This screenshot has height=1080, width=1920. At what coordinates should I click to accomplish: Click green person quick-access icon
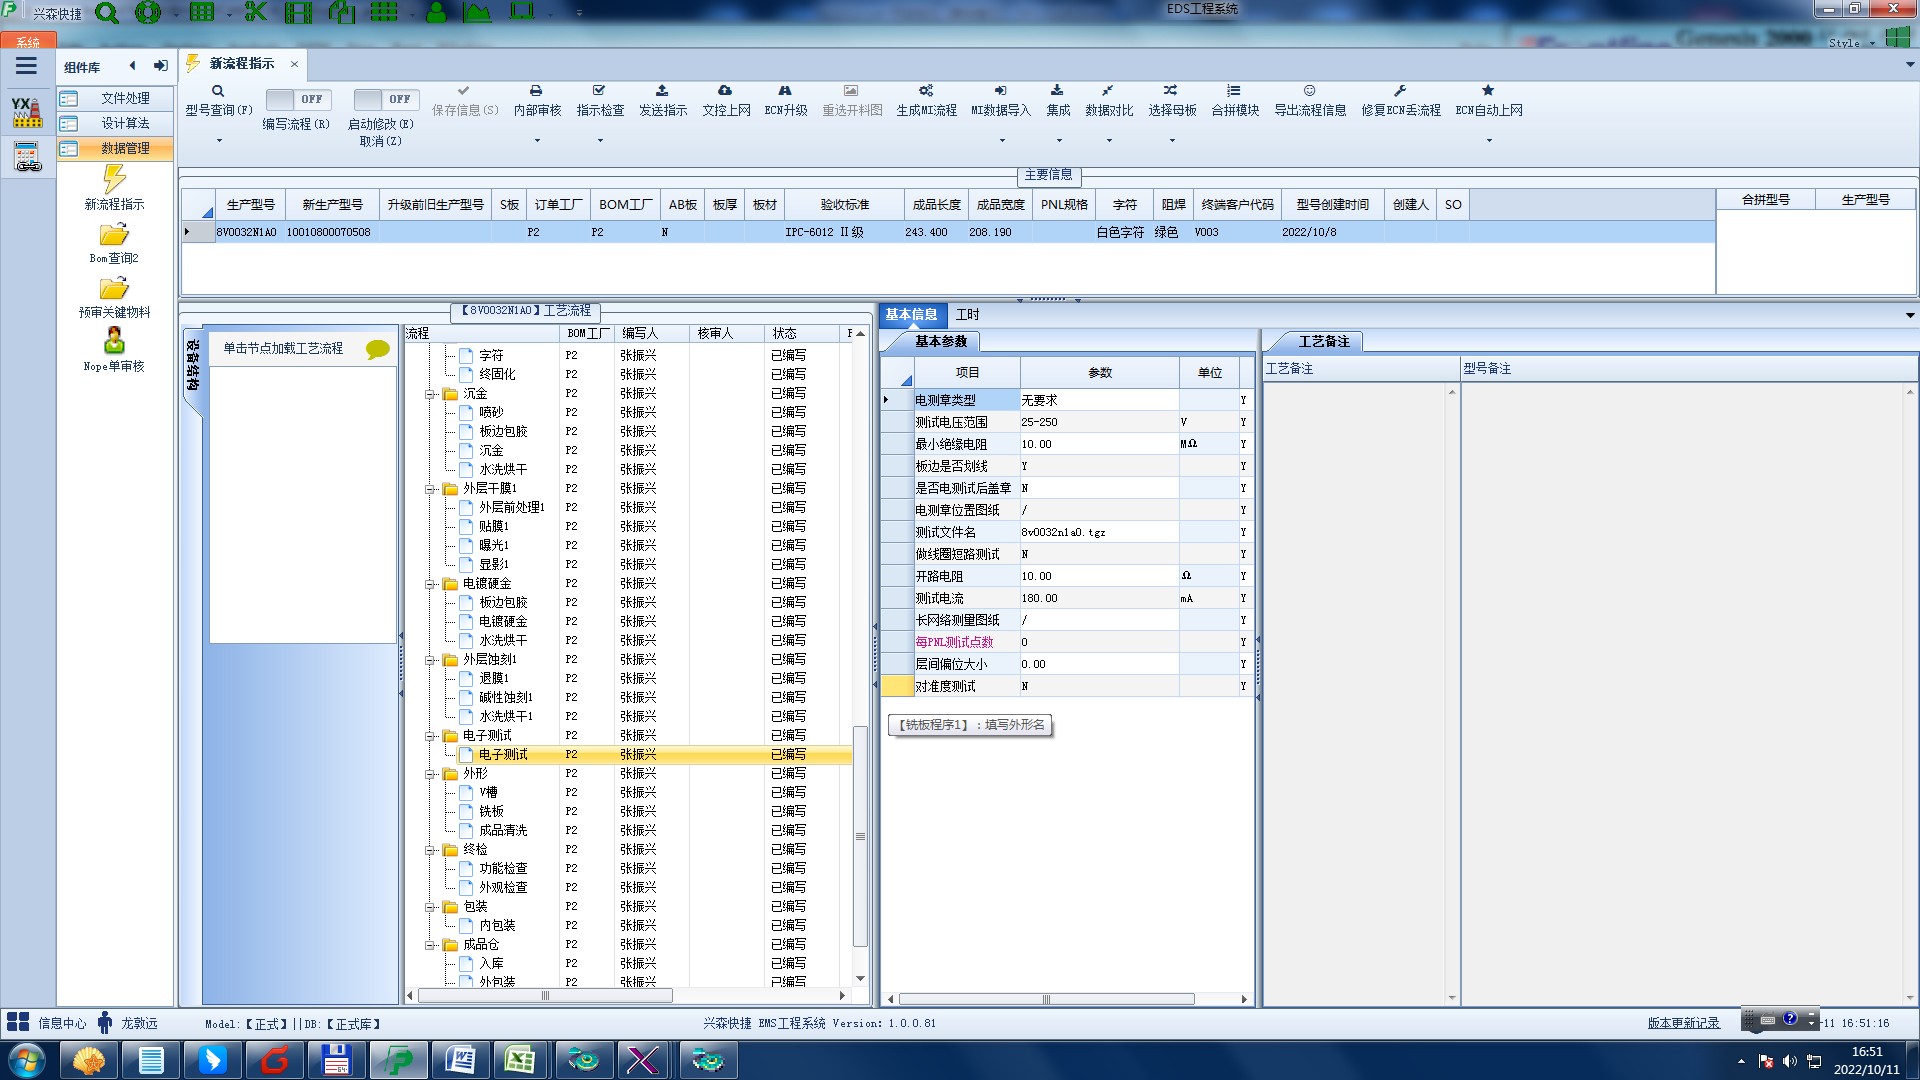(437, 12)
